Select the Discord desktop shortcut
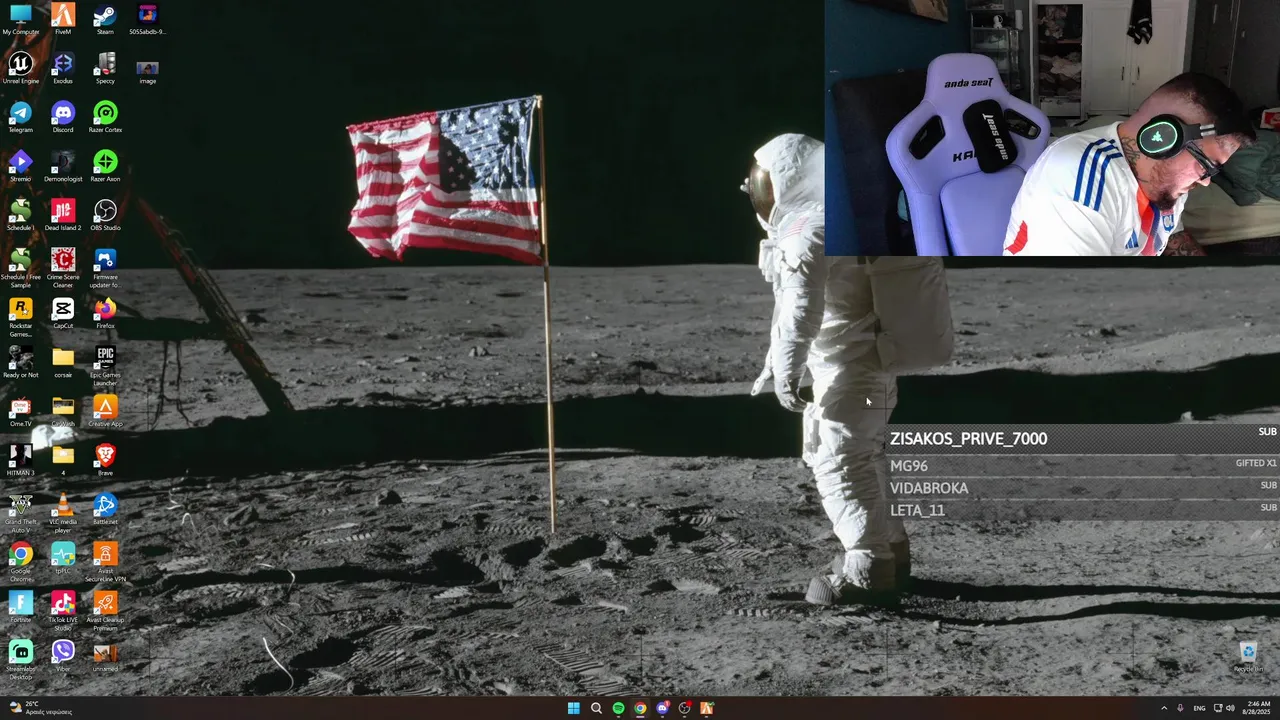Screen dimensions: 1280x720 pos(63,117)
